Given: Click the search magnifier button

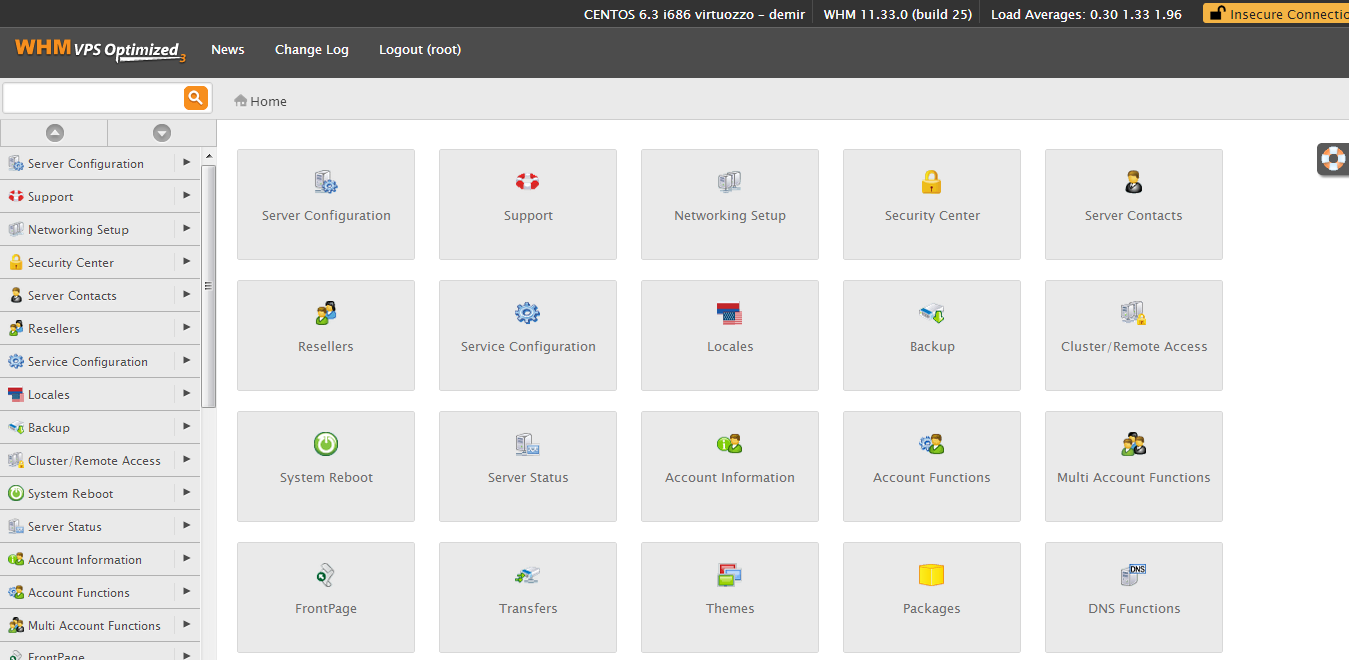Looking at the screenshot, I should click(195, 97).
